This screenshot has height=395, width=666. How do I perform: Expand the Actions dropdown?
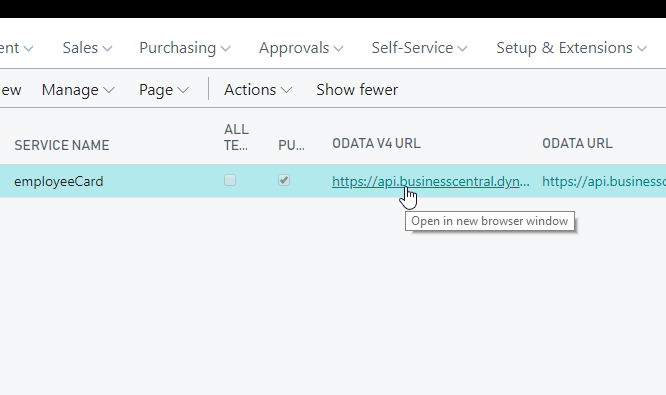(258, 90)
